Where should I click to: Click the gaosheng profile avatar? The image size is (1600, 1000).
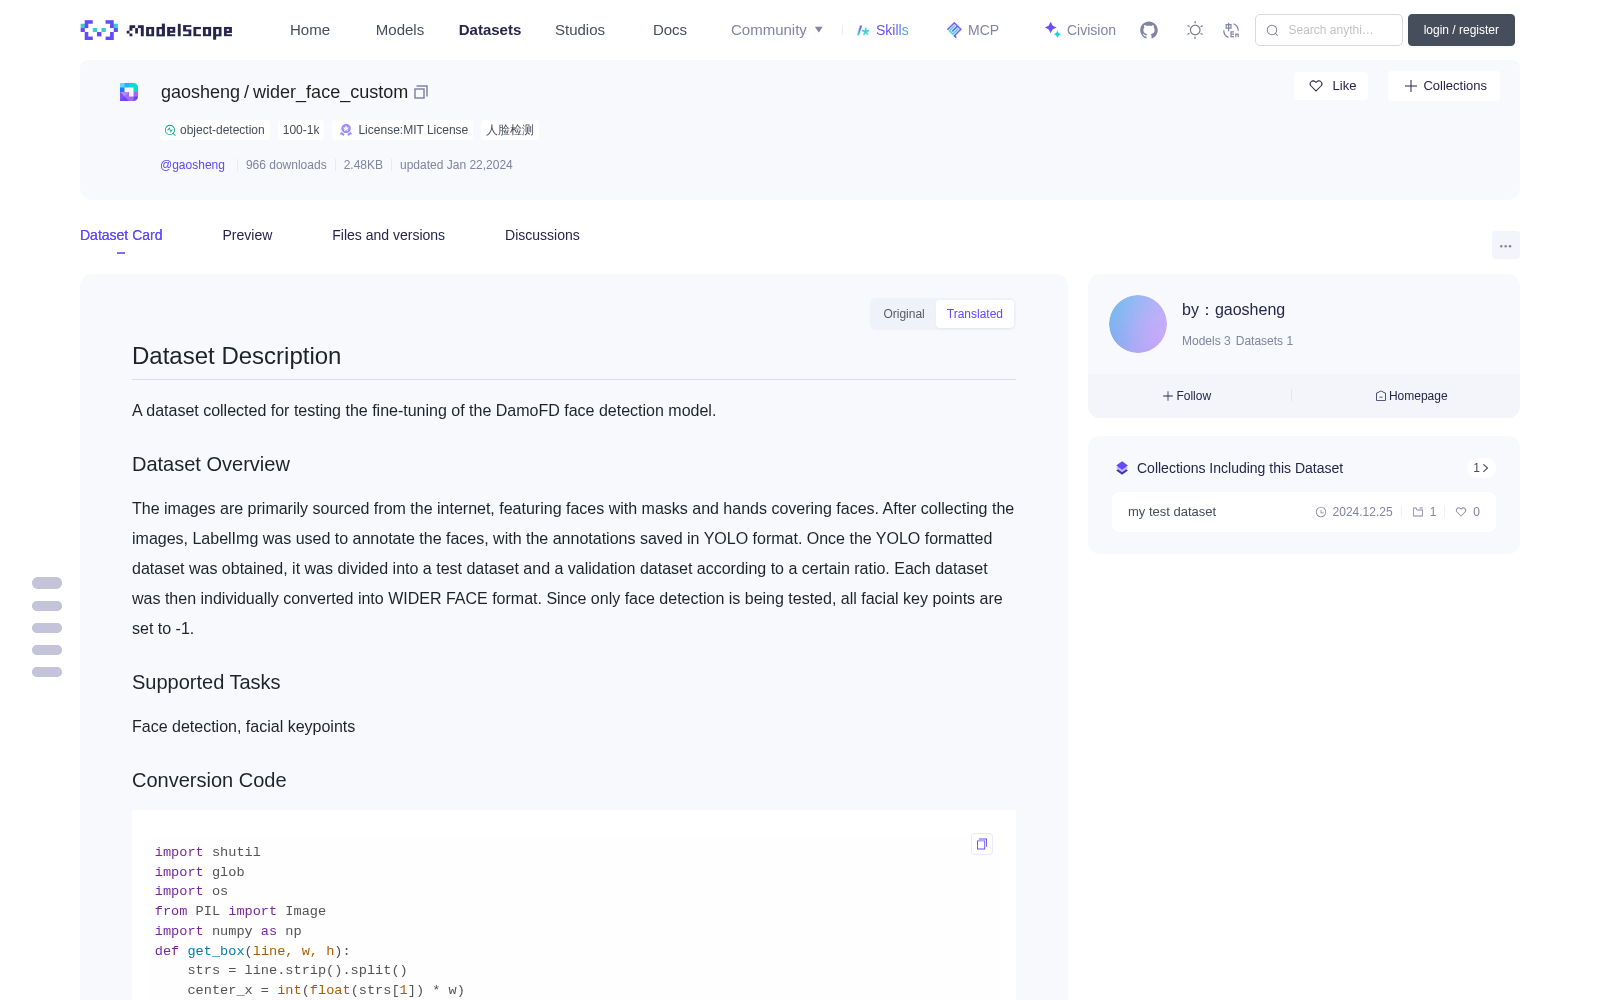pyautogui.click(x=1138, y=324)
